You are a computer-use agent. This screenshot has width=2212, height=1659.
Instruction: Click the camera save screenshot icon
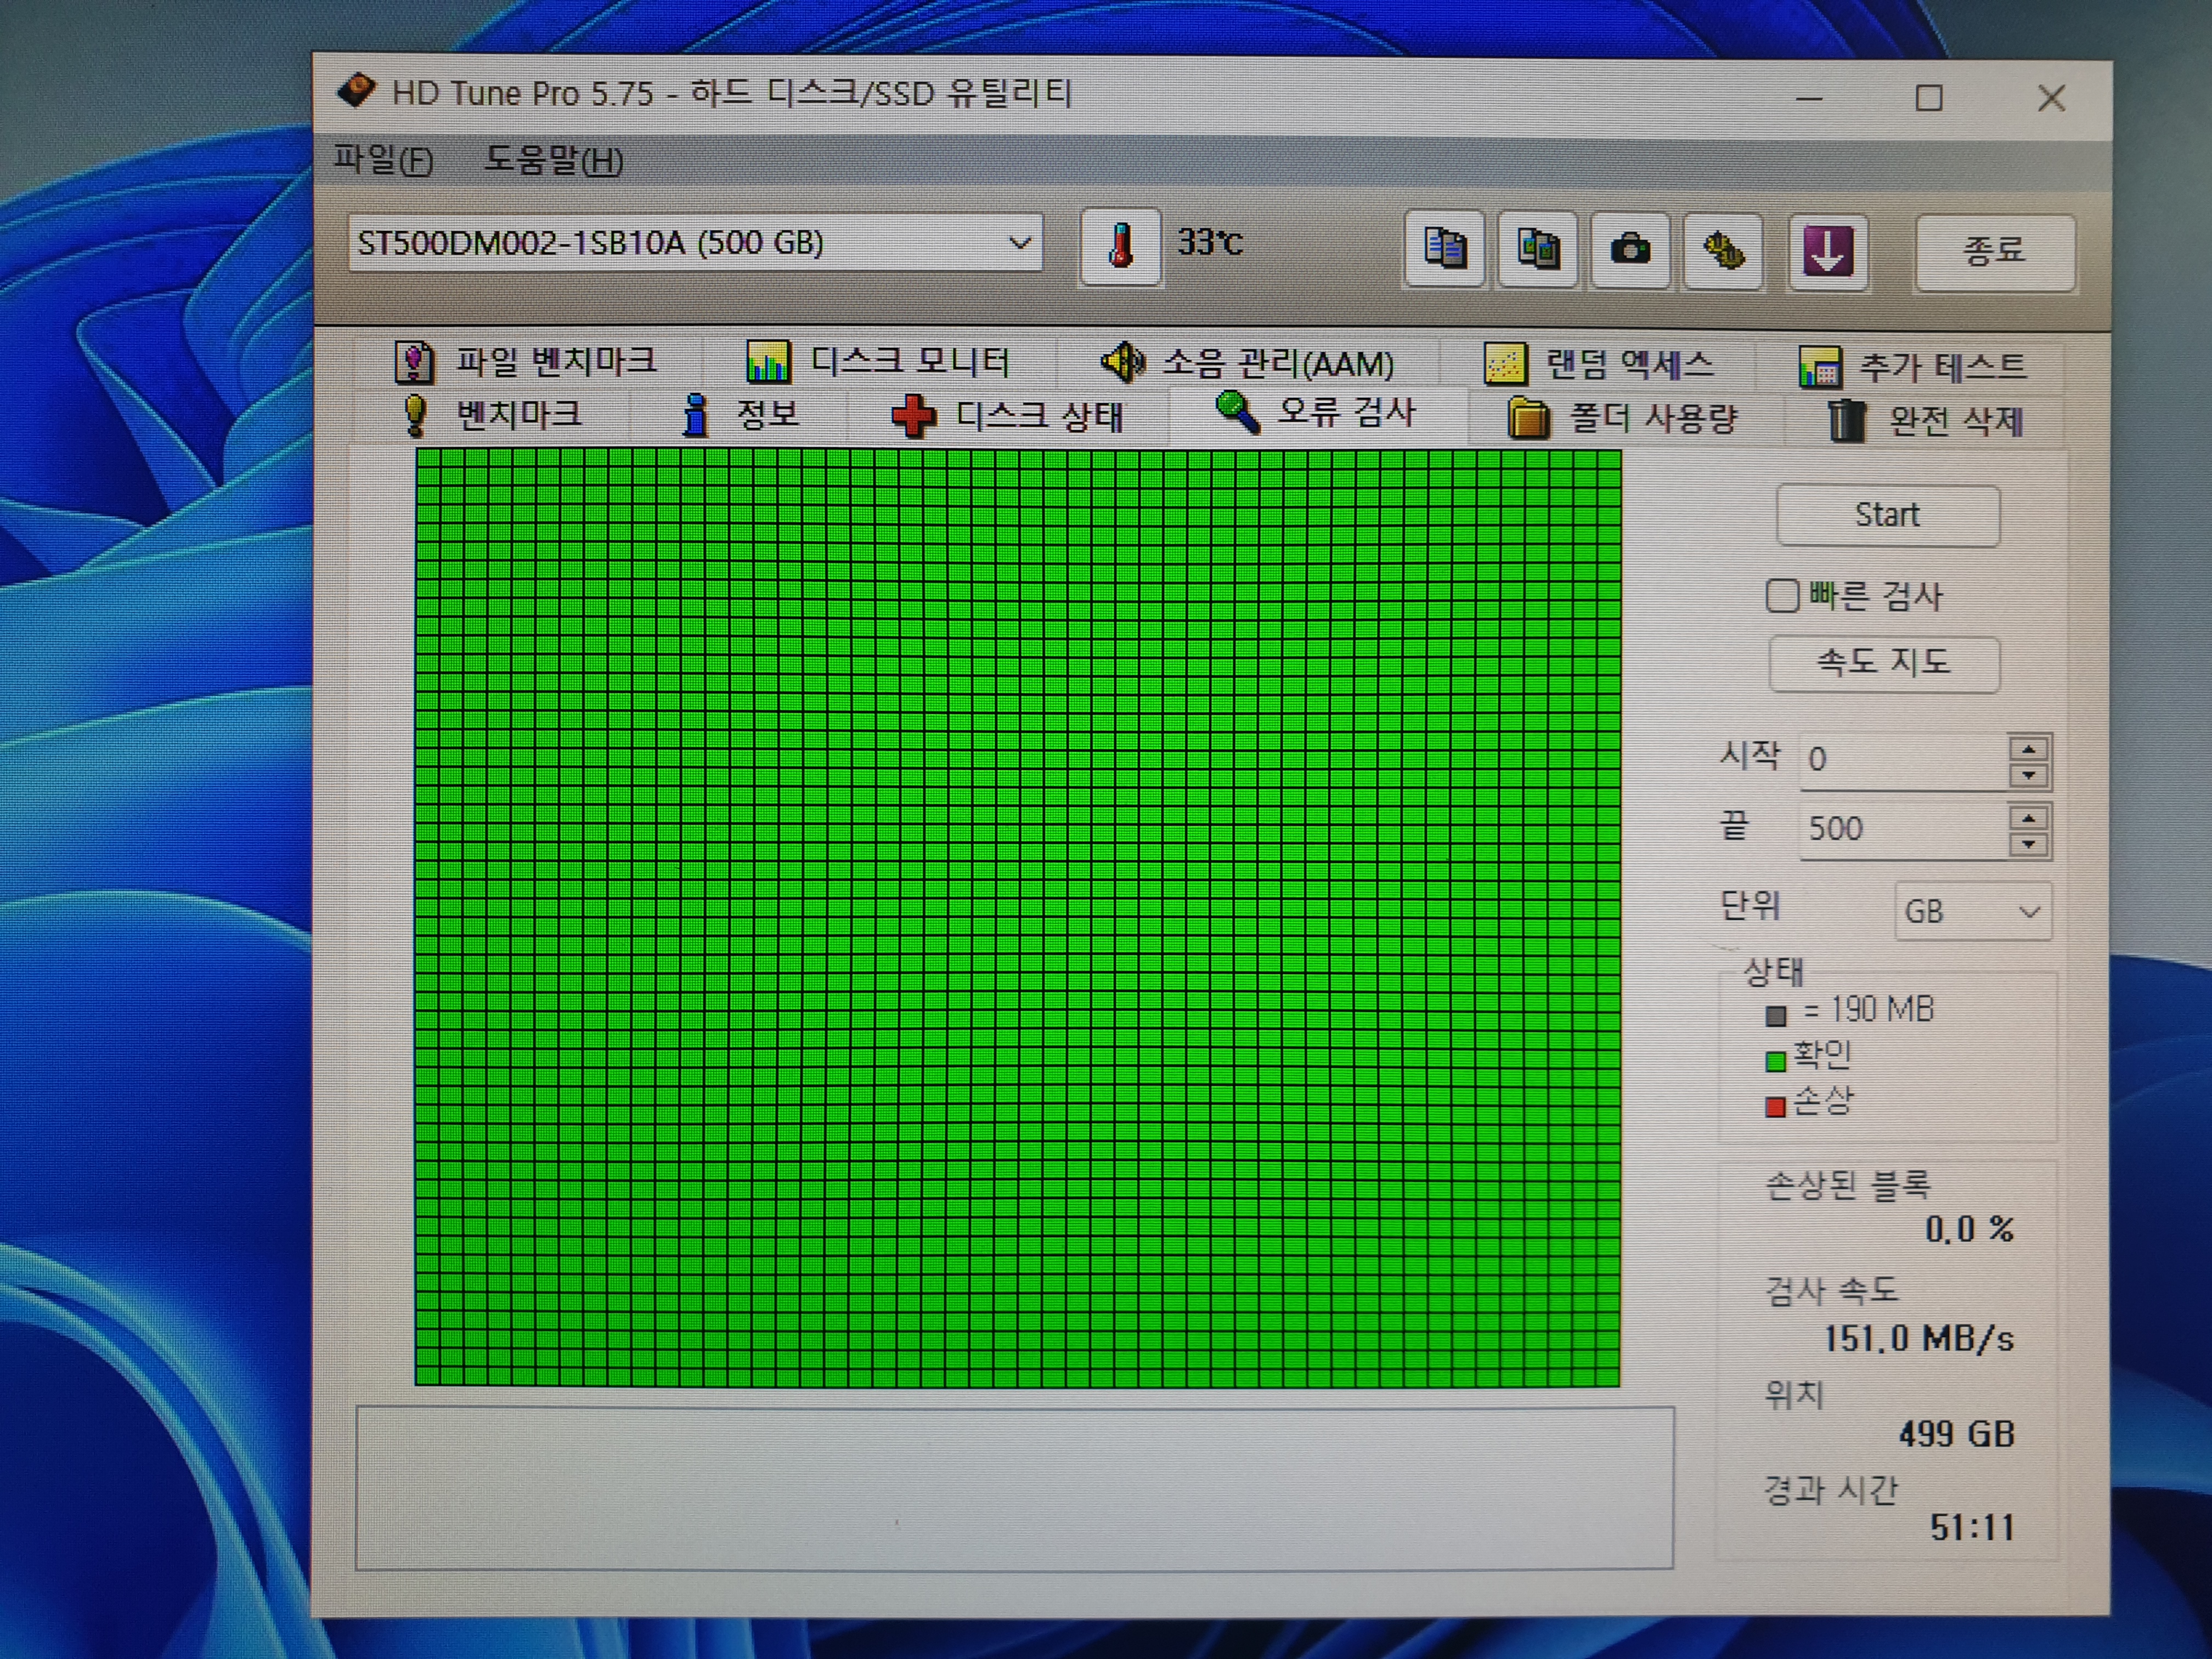point(1630,250)
